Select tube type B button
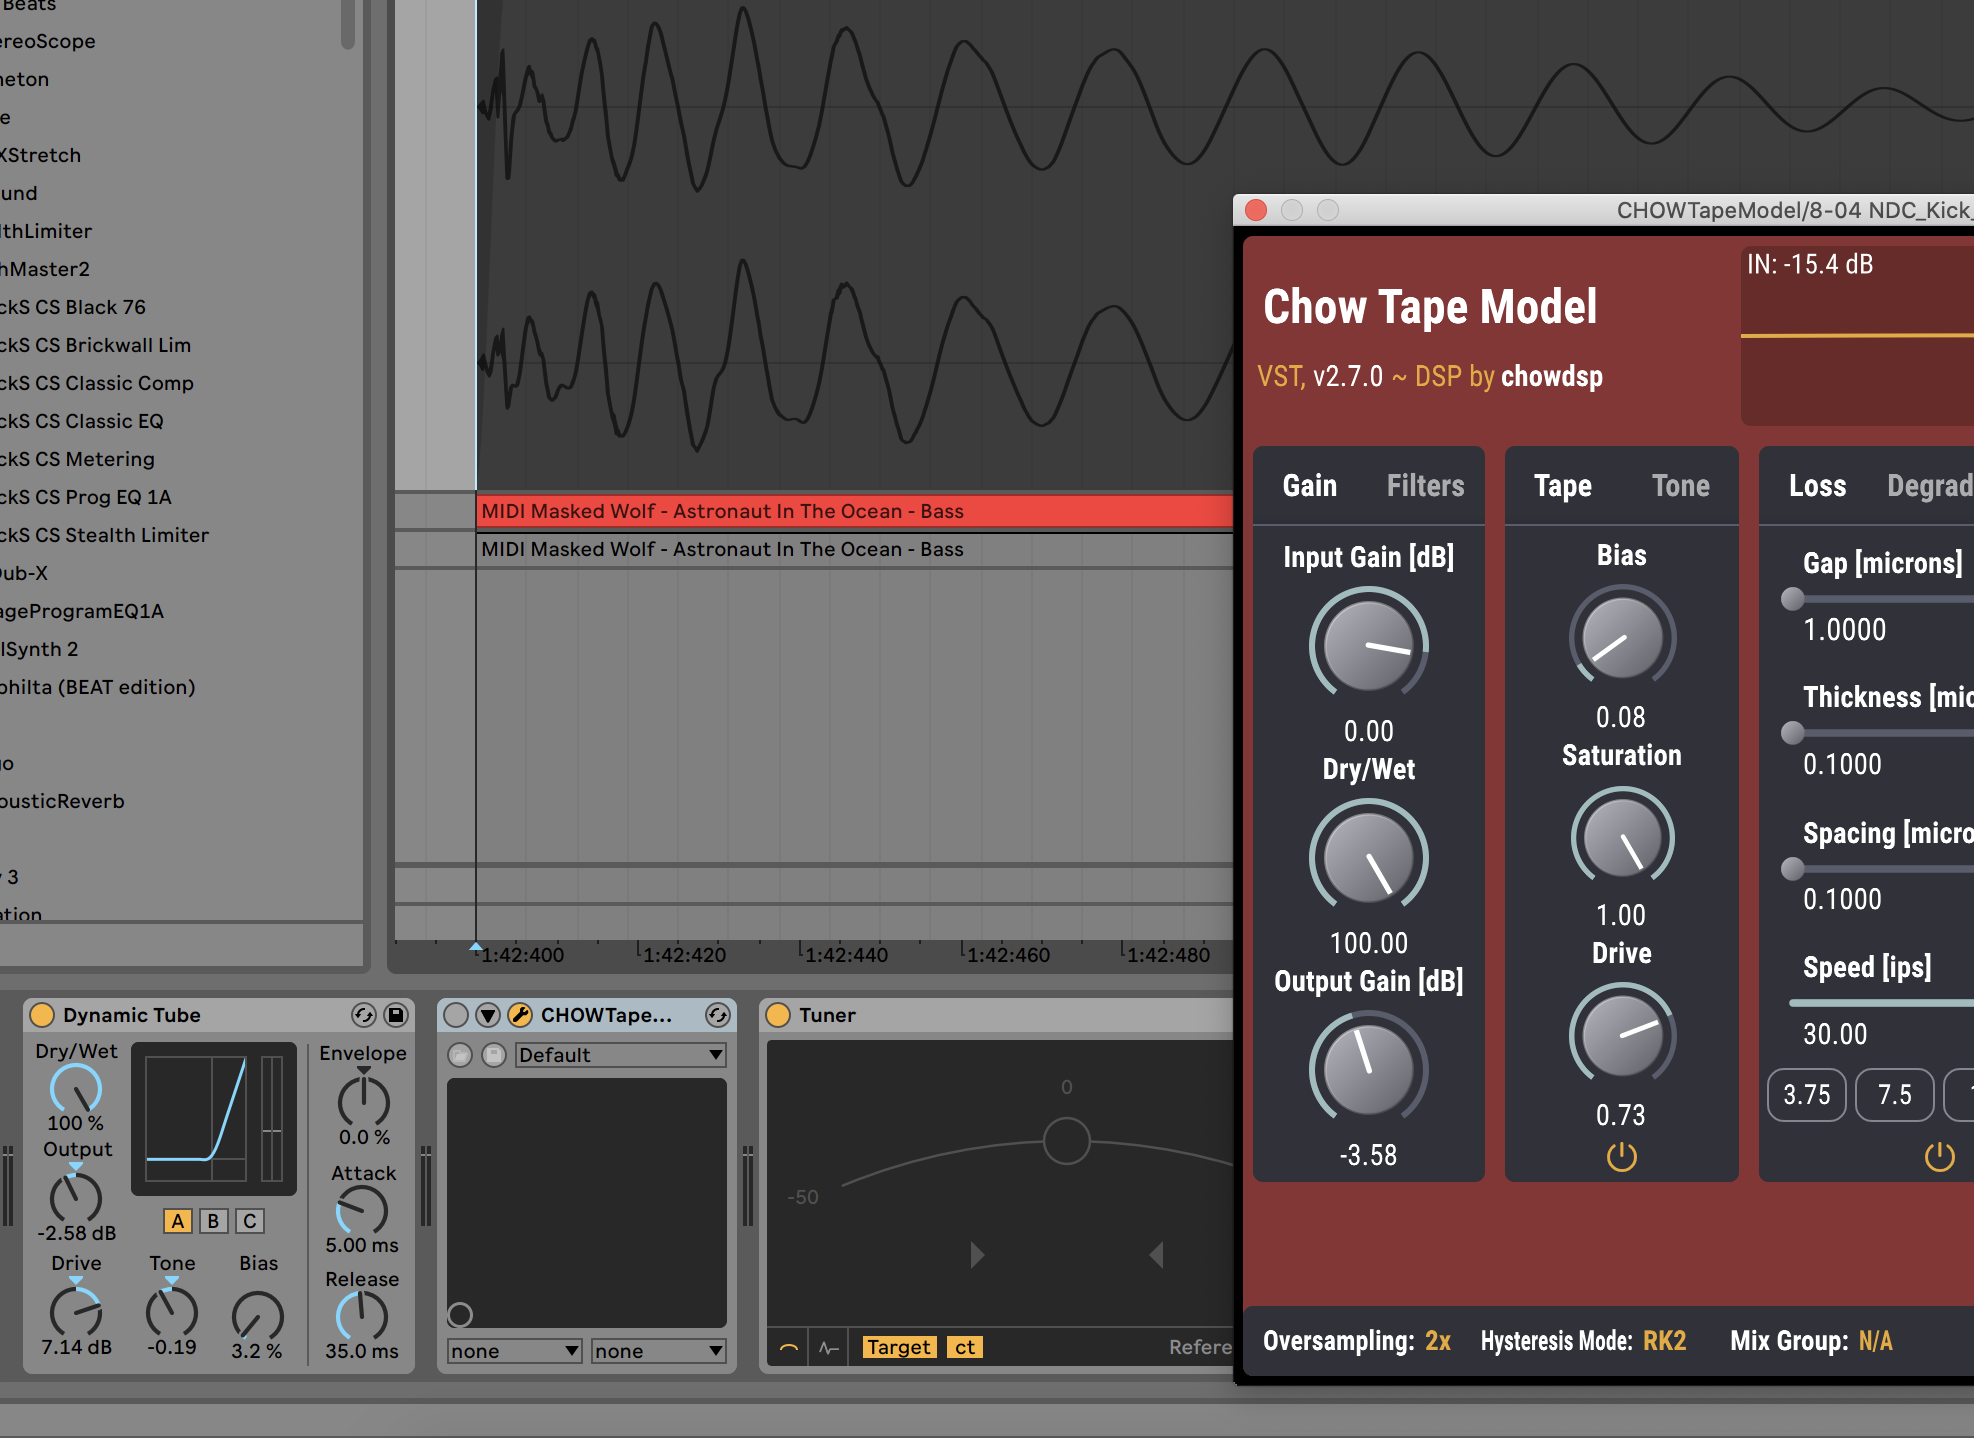The width and height of the screenshot is (1974, 1438). coord(213,1221)
